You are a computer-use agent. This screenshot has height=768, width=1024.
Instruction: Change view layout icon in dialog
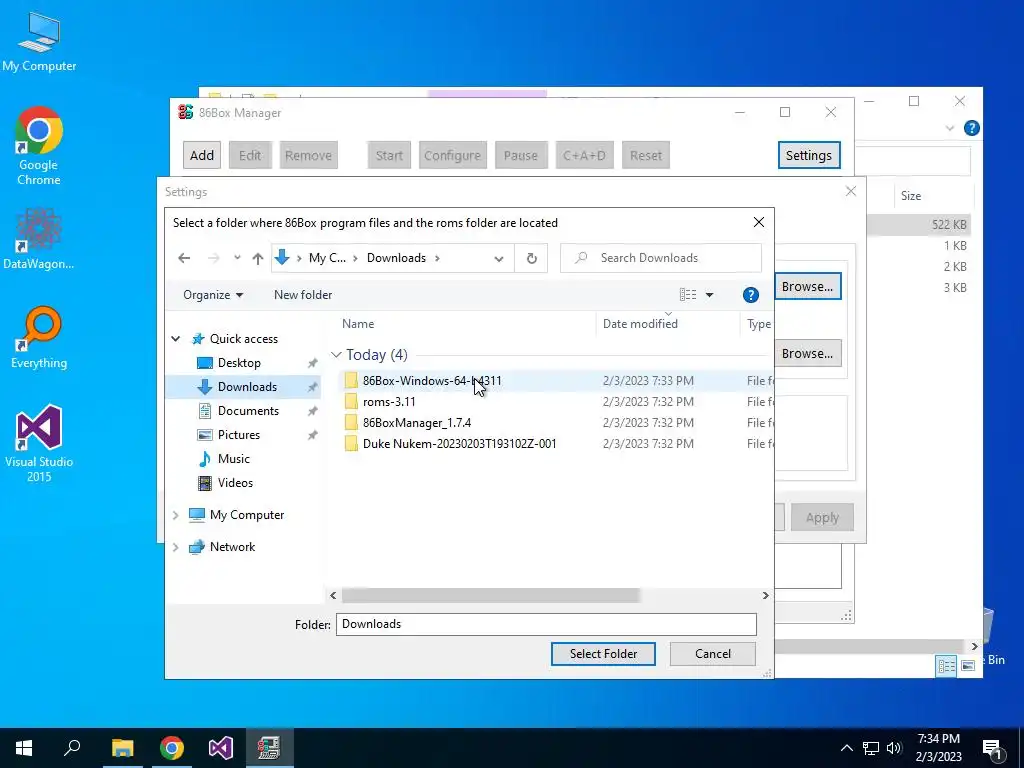(x=688, y=295)
